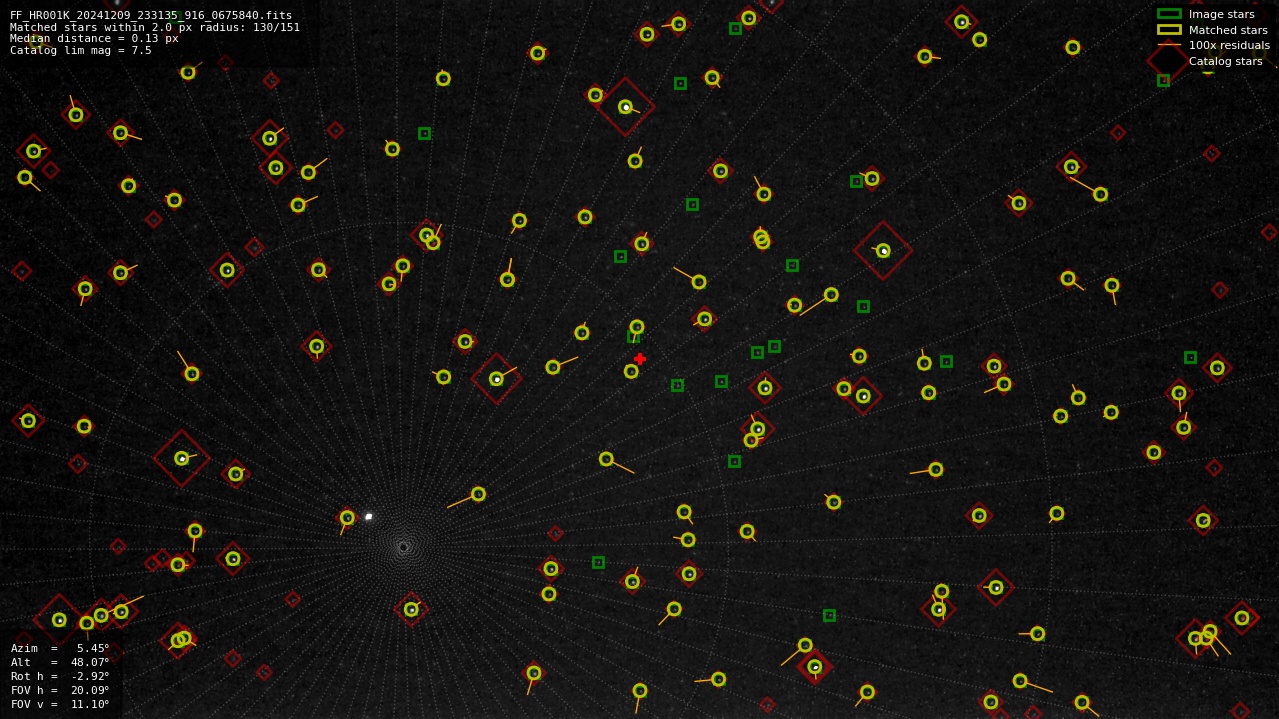Viewport: 1279px width, 719px height.
Task: Click the 'Catalog lim mag = 7.5' line
Action: point(81,50)
